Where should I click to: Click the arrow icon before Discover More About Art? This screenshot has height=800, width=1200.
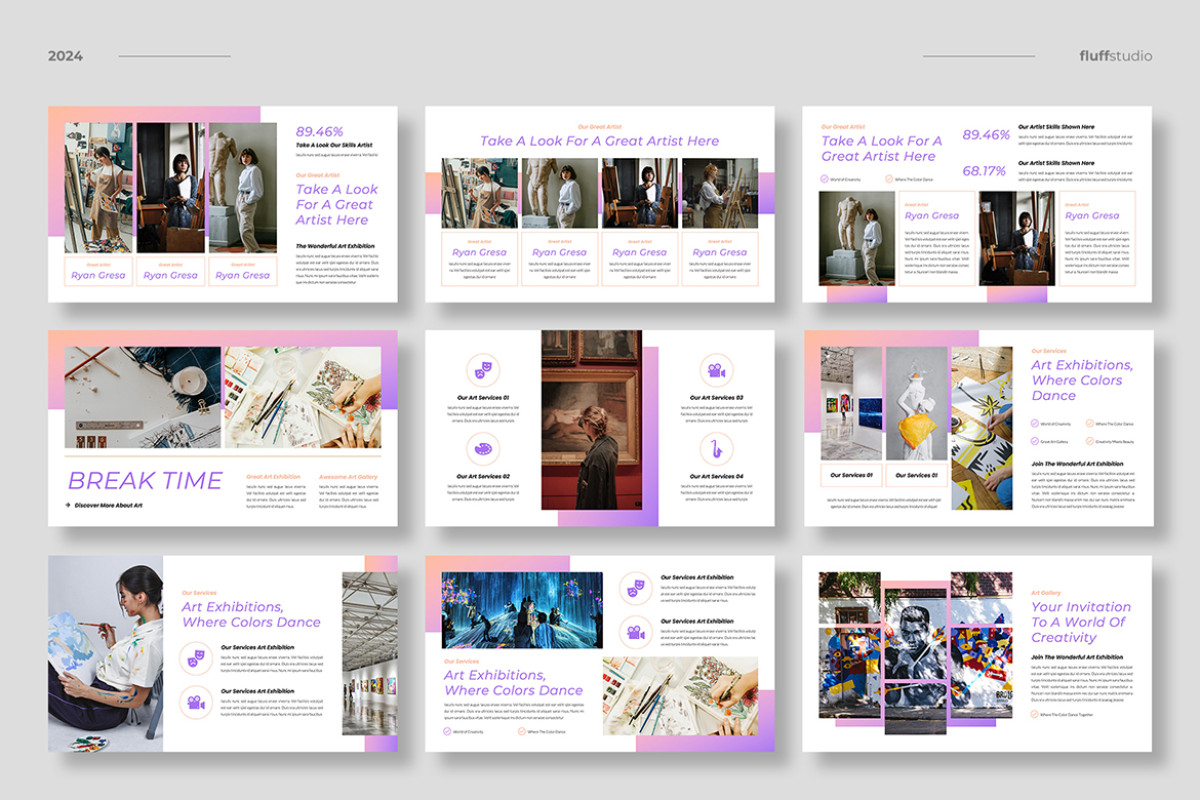click(x=66, y=504)
